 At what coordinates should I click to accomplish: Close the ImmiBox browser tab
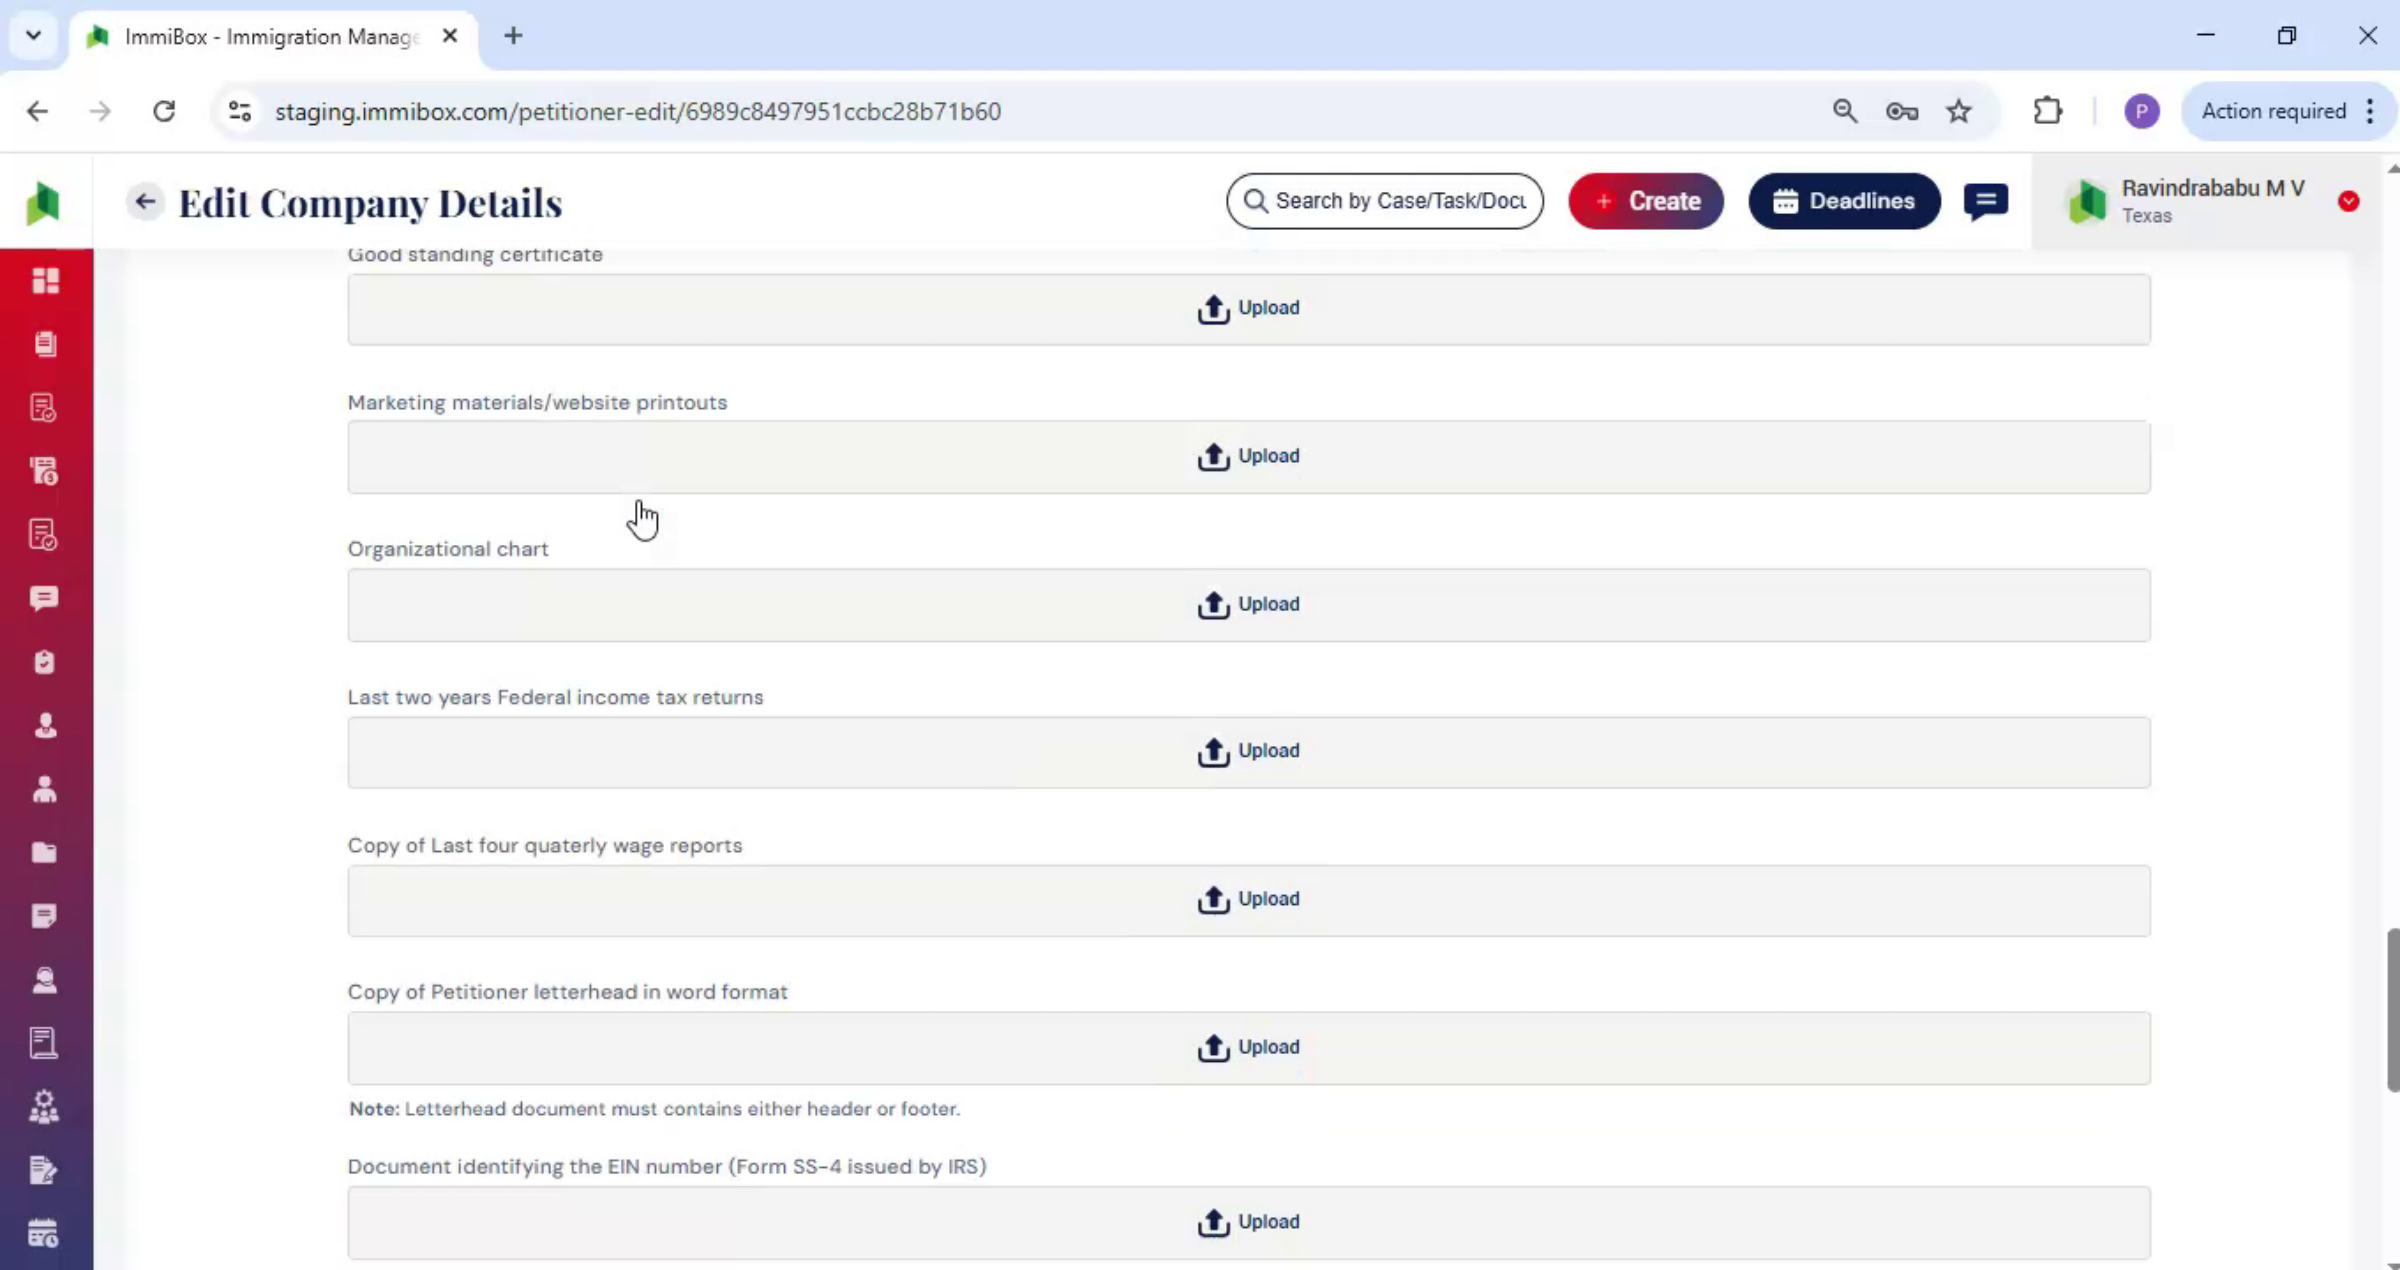(x=450, y=36)
